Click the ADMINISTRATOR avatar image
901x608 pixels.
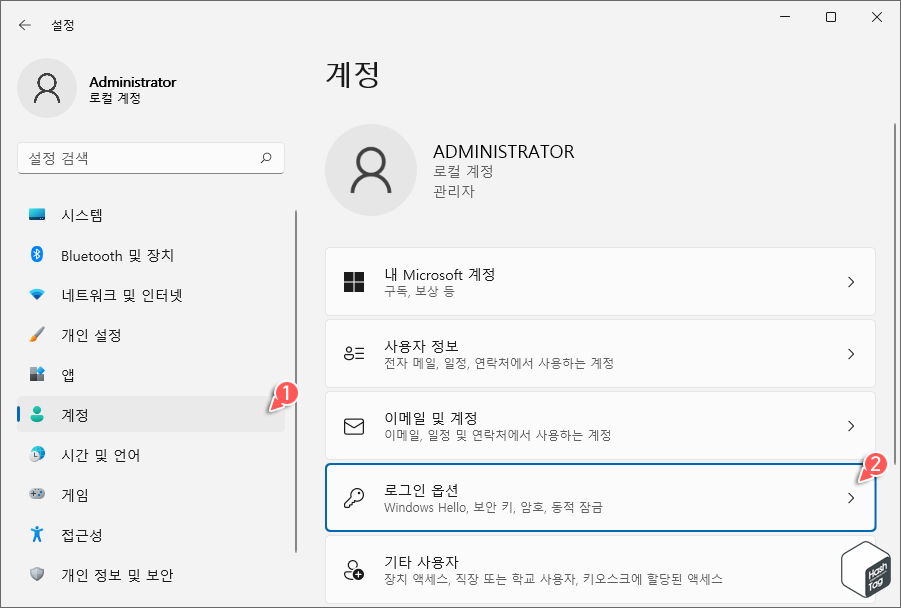(x=370, y=170)
